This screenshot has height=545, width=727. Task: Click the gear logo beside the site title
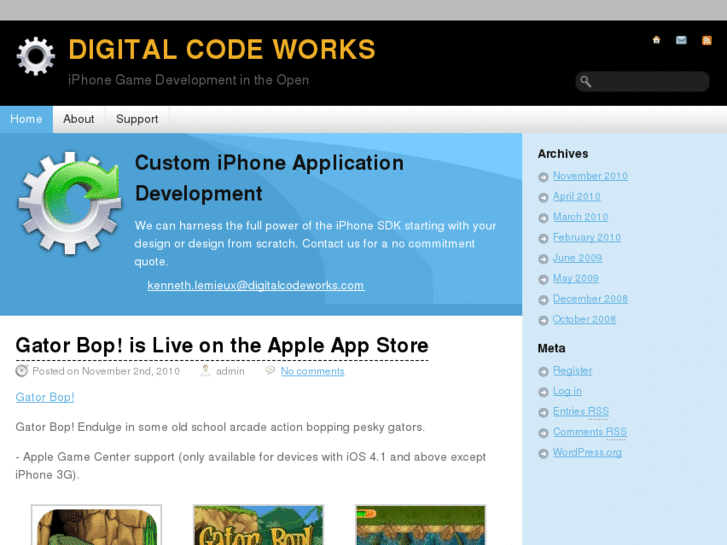(36, 56)
